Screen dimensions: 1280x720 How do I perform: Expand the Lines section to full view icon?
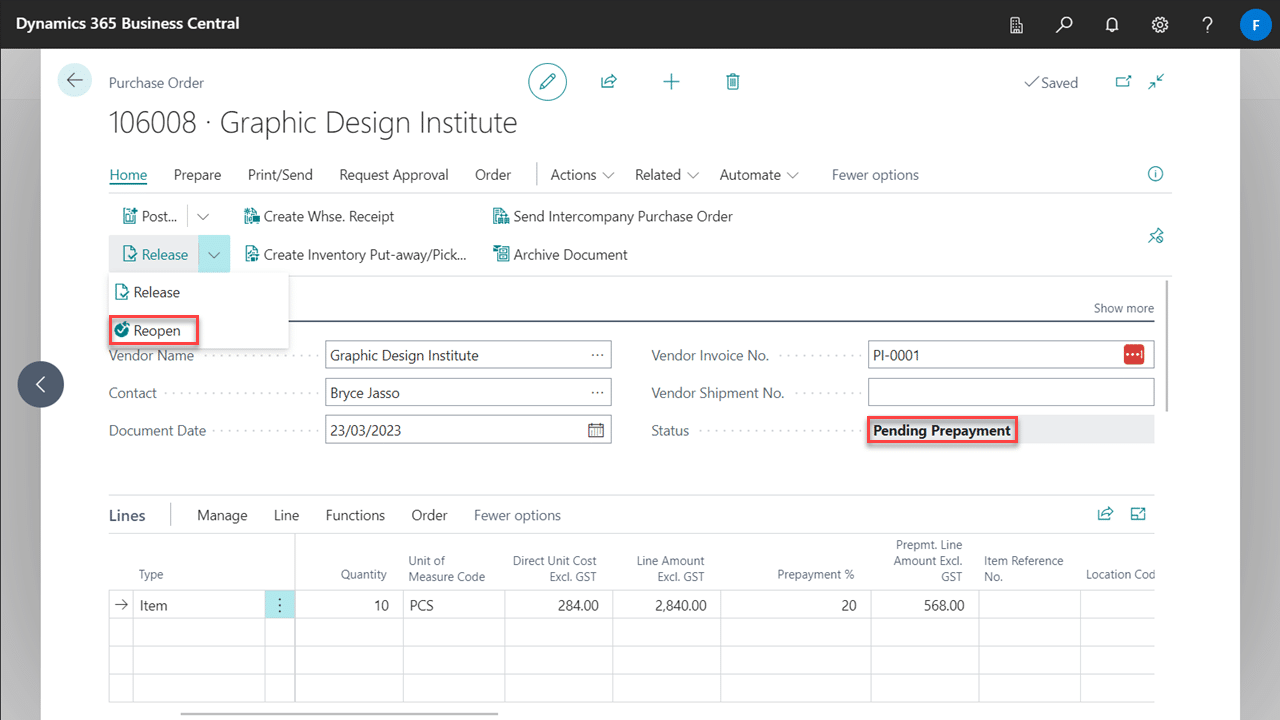point(1138,514)
